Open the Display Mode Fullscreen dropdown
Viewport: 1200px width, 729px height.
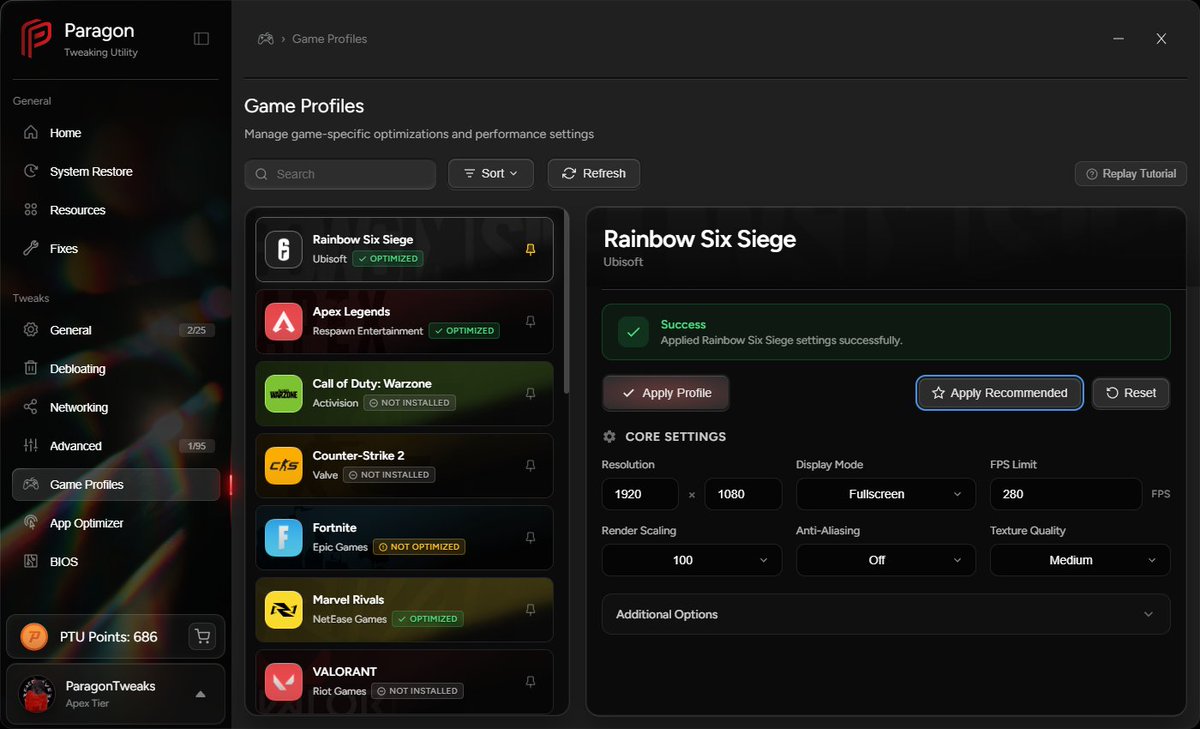[x=886, y=494]
